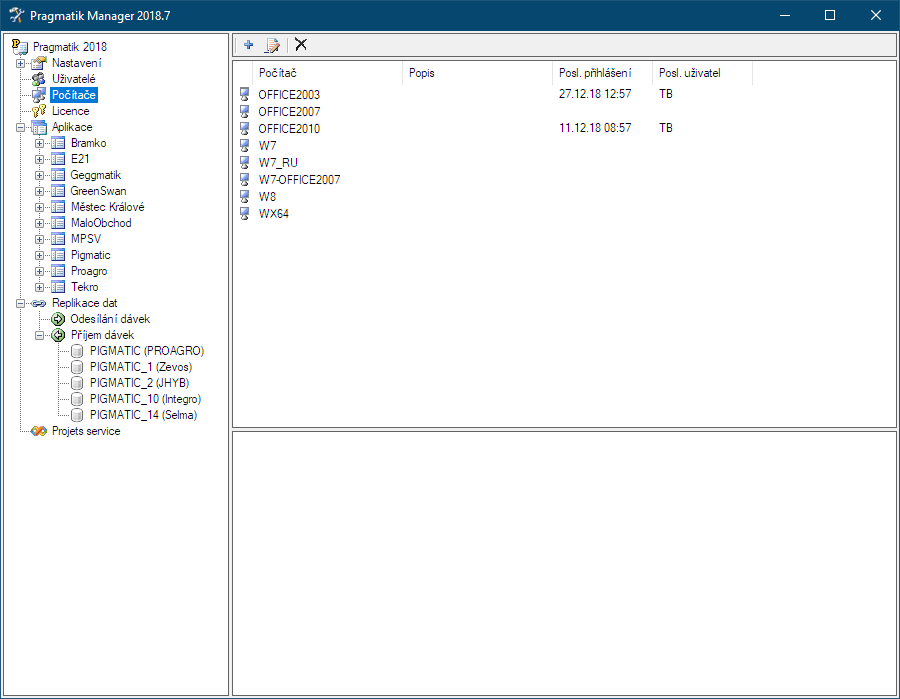
Task: Select Počítače in the tree
Action: click(73, 95)
